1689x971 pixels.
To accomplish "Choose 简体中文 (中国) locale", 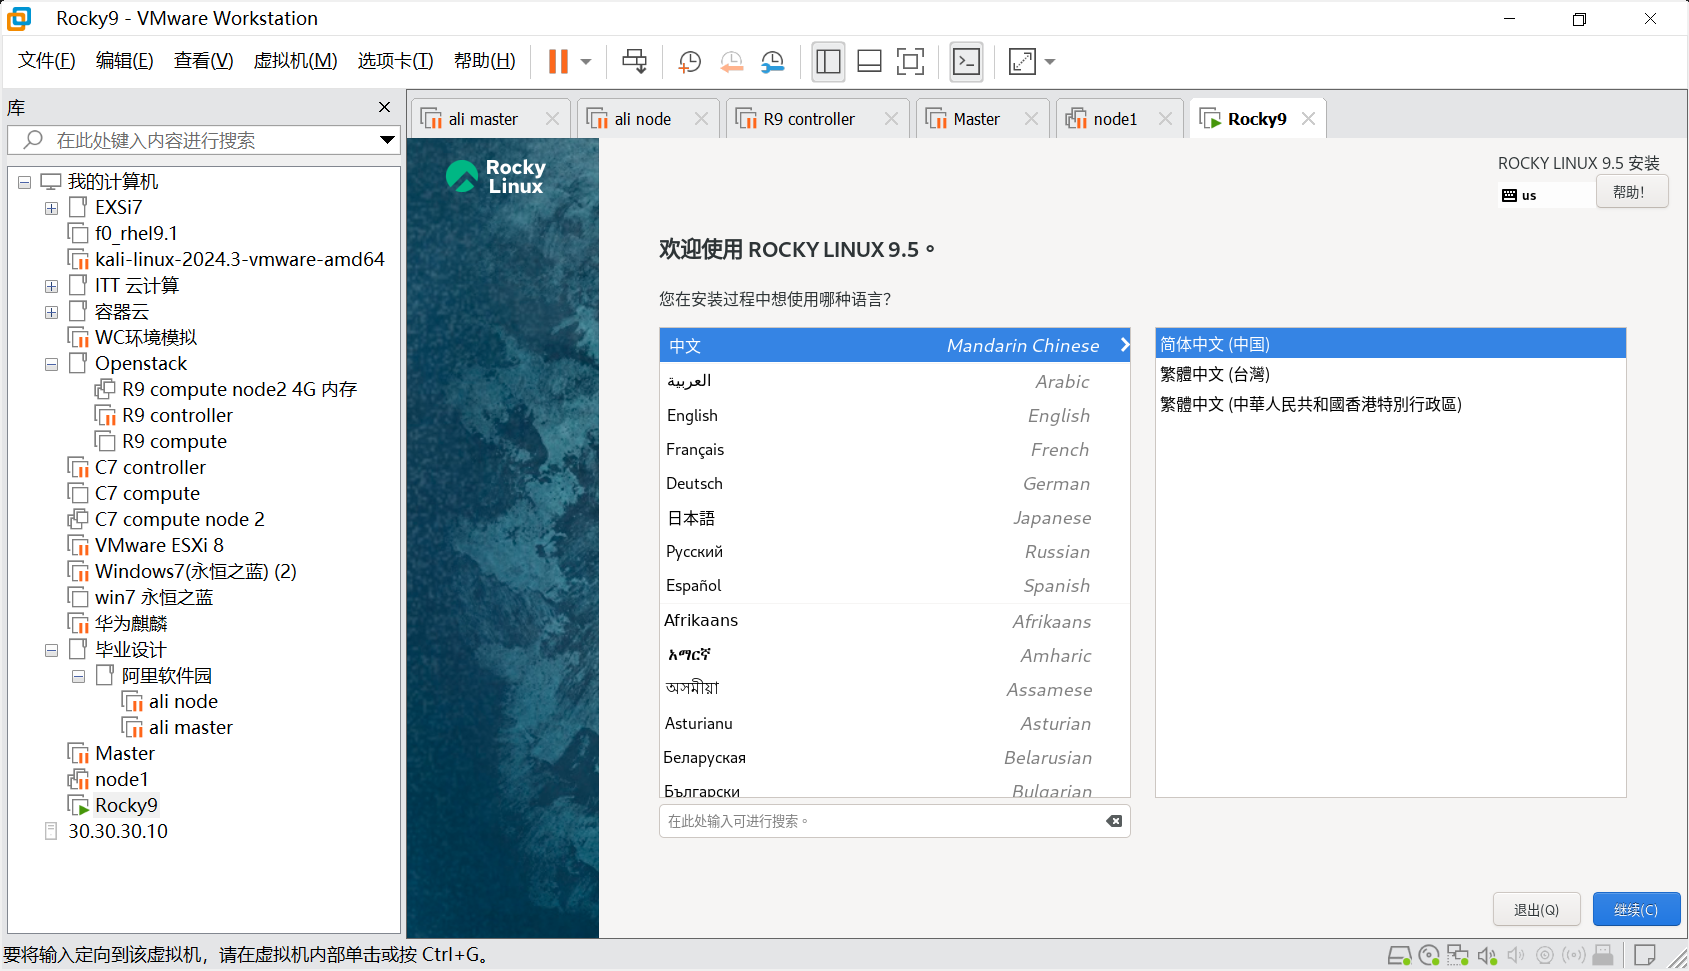I will [x=1390, y=344].
